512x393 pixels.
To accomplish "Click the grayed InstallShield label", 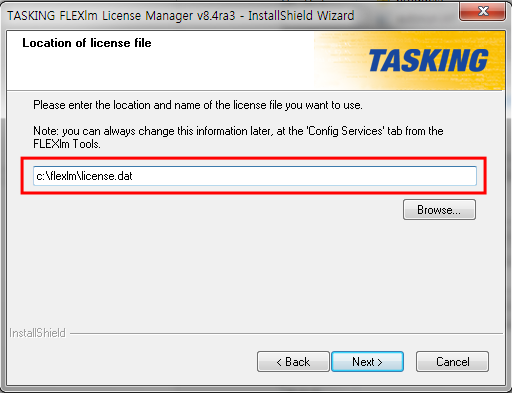I will click(x=37, y=333).
